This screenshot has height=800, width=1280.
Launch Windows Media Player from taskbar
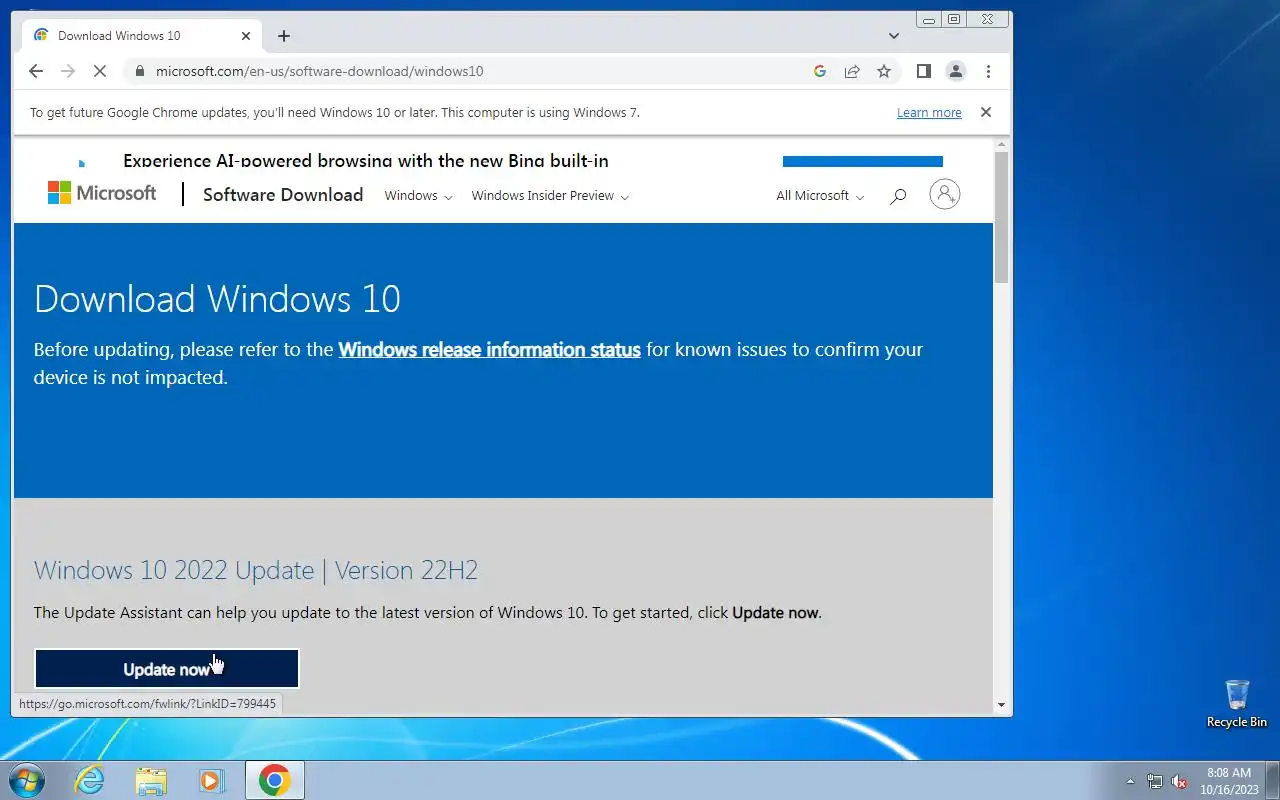212,780
